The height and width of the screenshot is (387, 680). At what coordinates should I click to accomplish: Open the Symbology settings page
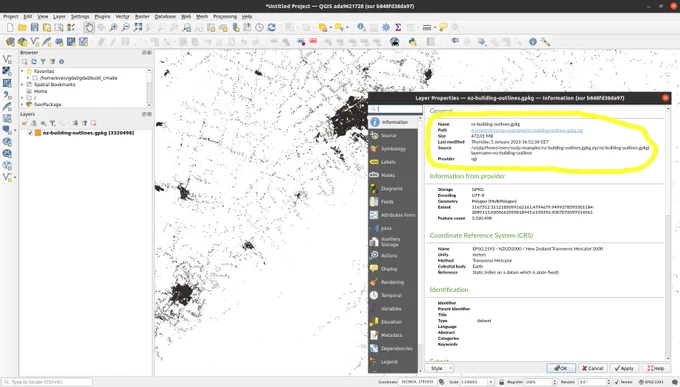click(x=393, y=148)
